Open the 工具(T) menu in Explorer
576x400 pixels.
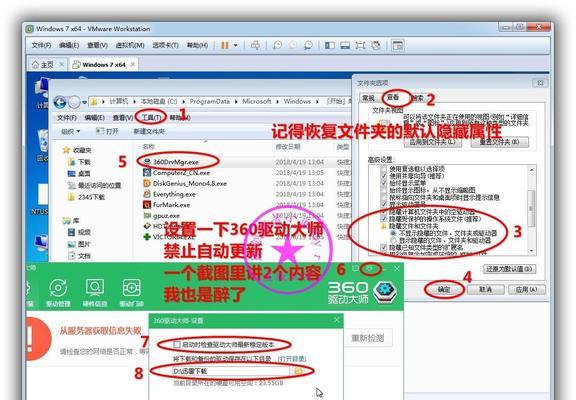tap(151, 118)
